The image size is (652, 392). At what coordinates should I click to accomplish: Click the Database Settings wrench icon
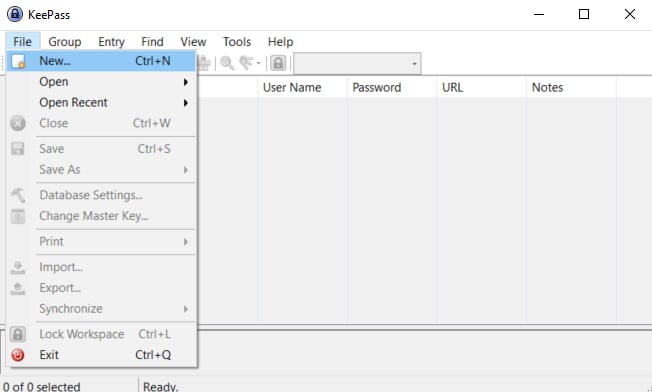(x=18, y=195)
